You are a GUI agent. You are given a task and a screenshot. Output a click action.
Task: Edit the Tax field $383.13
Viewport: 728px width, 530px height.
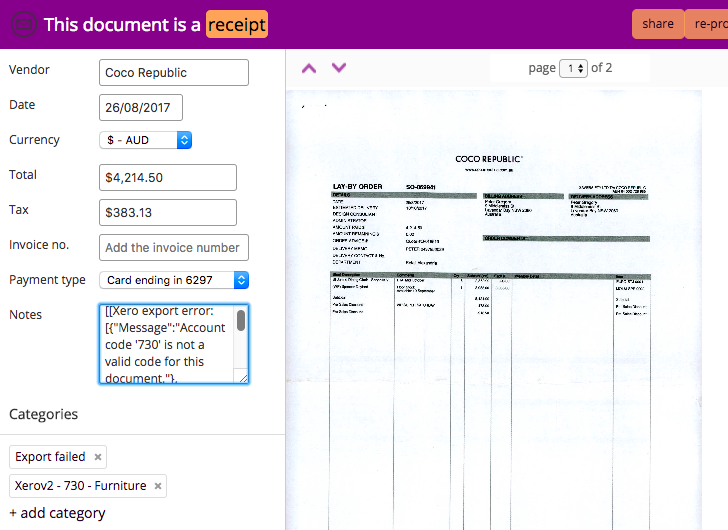(168, 213)
